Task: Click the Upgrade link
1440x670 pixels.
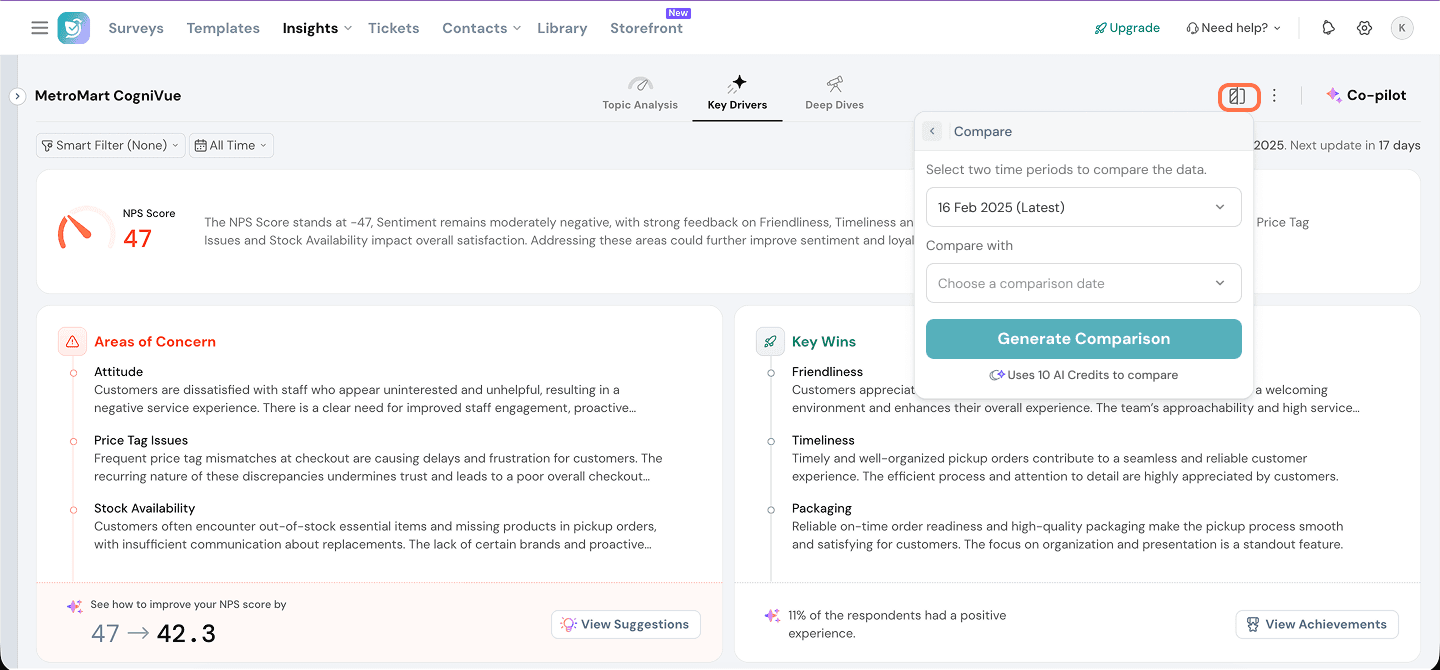Action: click(x=1127, y=28)
